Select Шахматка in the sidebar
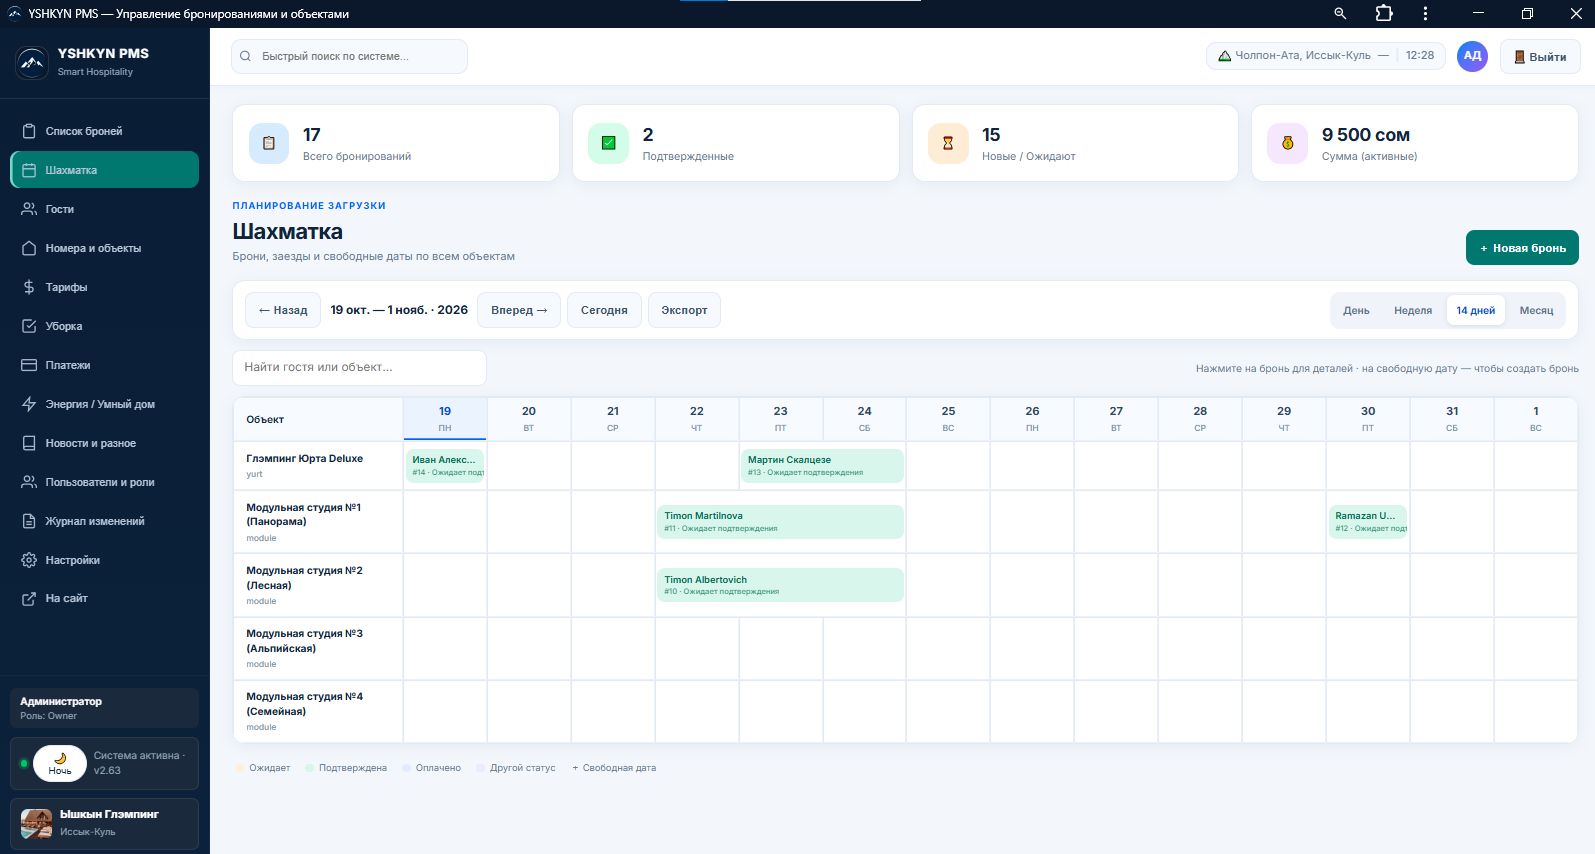 pyautogui.click(x=104, y=170)
